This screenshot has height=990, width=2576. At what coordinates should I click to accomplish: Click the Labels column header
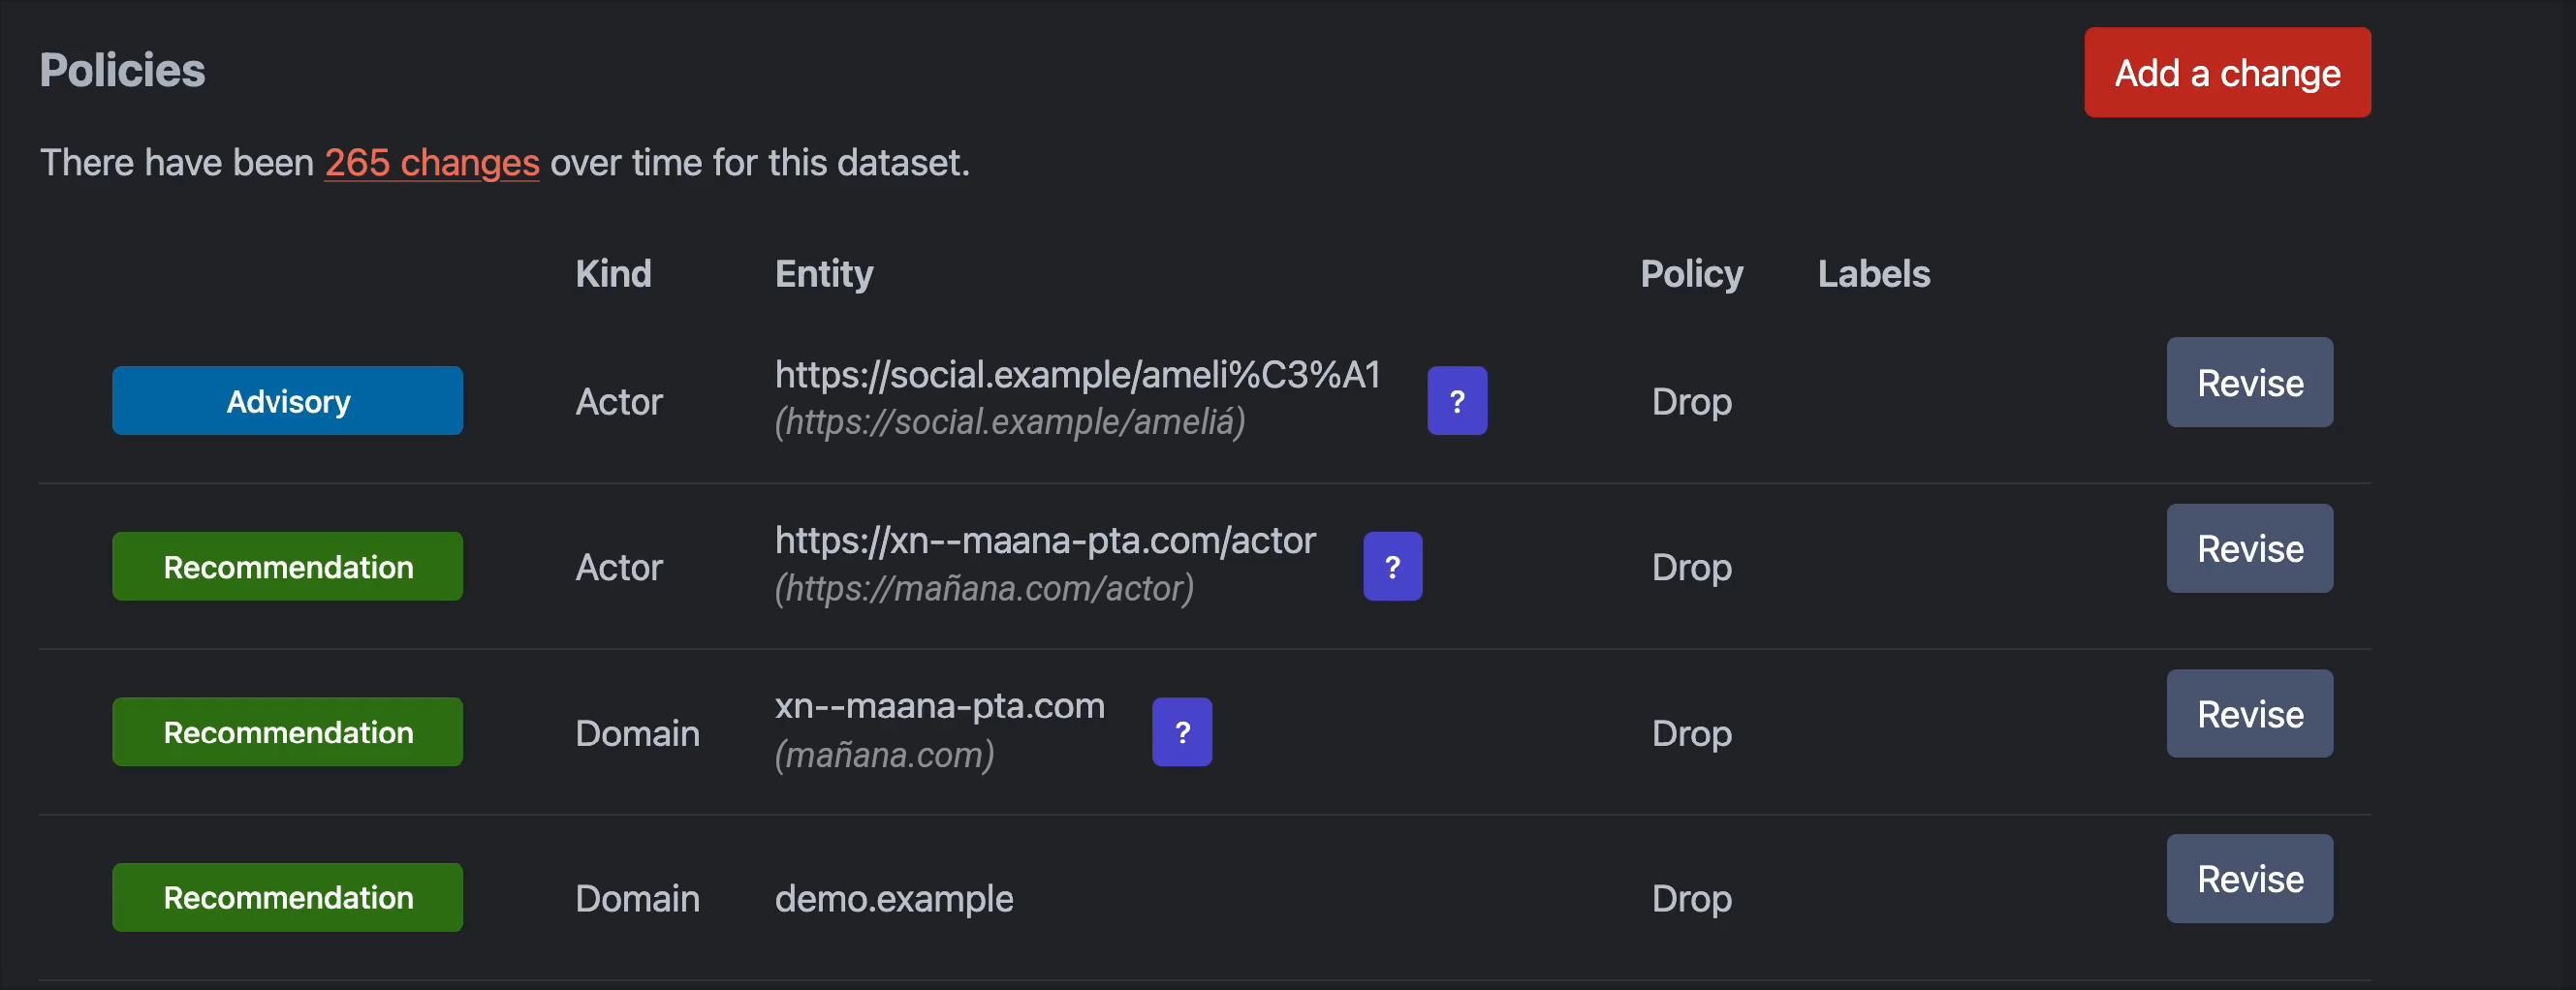(x=1873, y=273)
